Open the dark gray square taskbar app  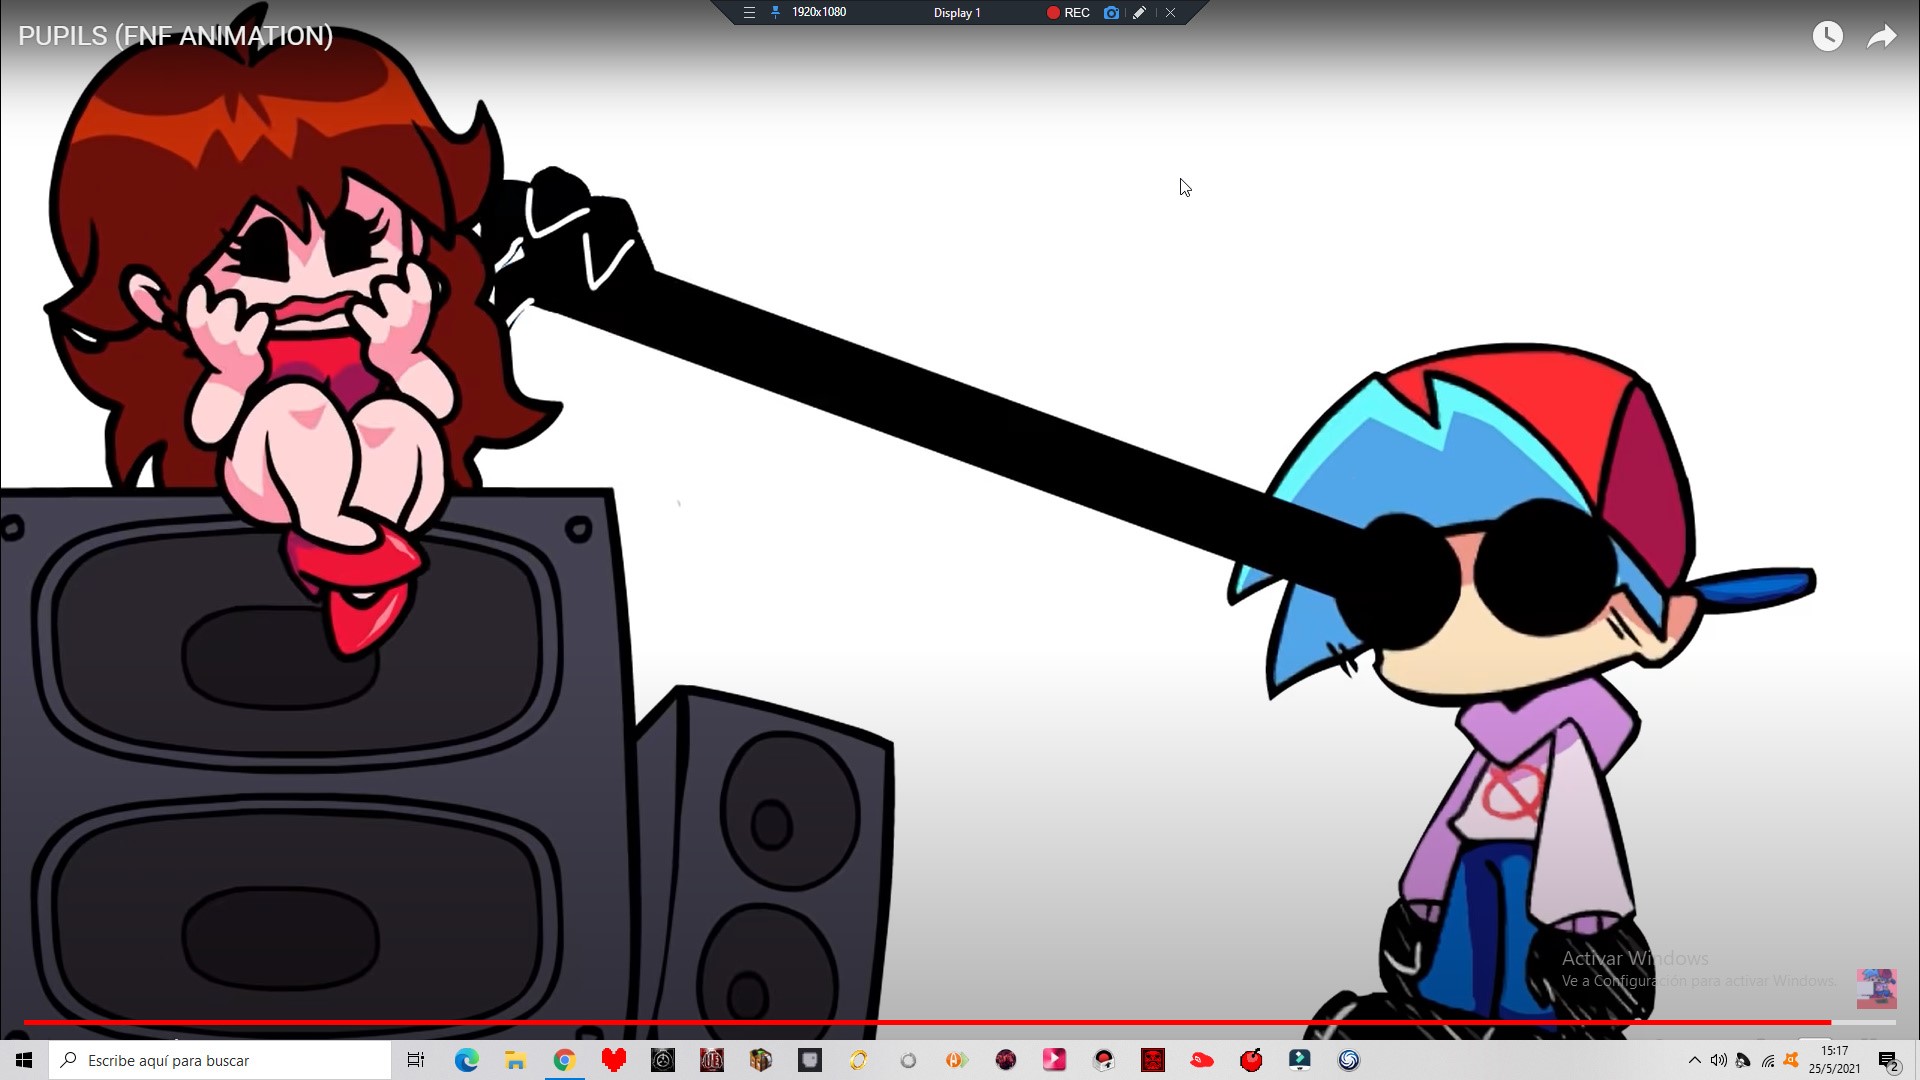pyautogui.click(x=810, y=1060)
